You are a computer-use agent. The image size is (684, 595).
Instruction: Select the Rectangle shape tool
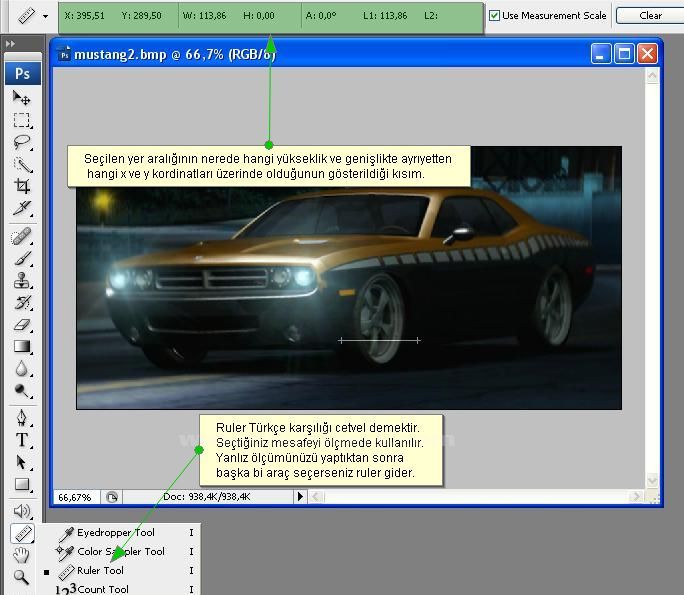[22, 484]
